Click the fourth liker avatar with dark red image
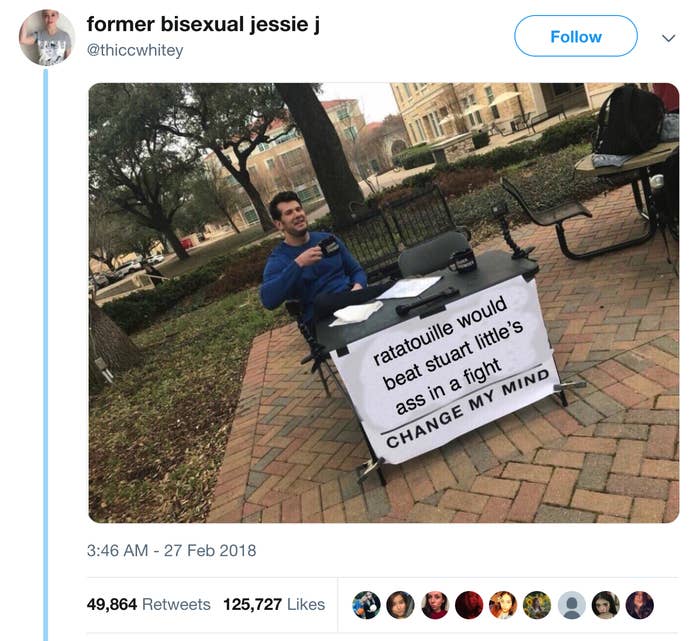Screen dimensions: 700x641 (469, 605)
